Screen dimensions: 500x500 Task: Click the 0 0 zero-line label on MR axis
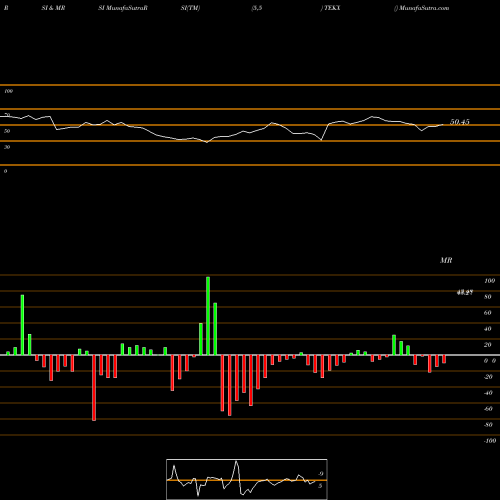pos(490,361)
